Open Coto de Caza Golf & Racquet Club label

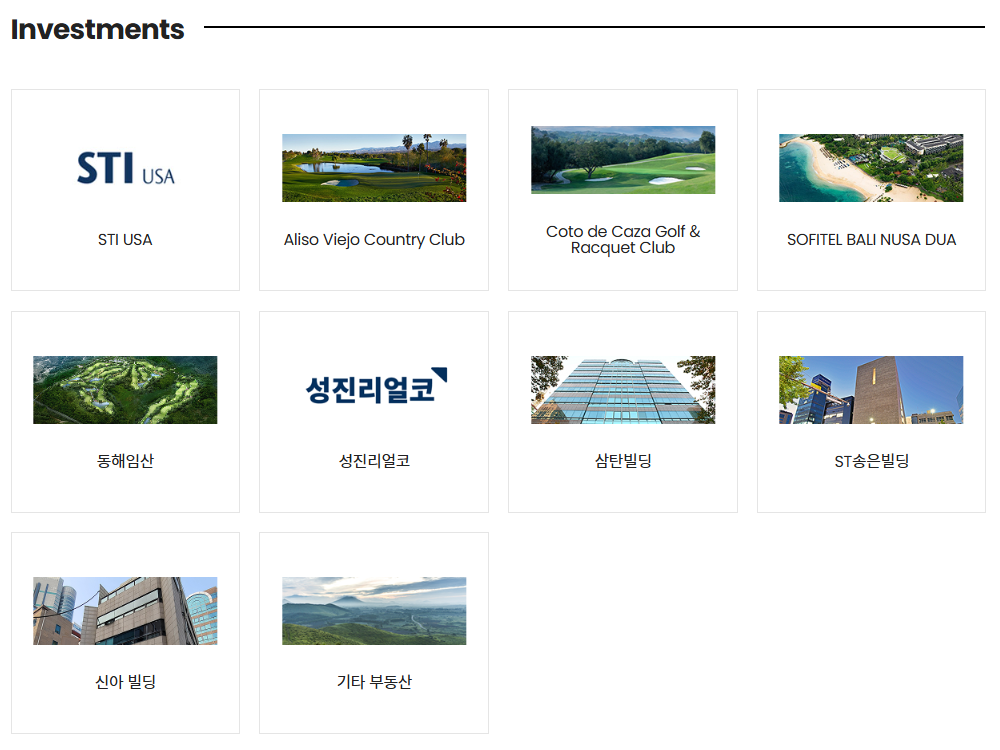click(x=623, y=240)
